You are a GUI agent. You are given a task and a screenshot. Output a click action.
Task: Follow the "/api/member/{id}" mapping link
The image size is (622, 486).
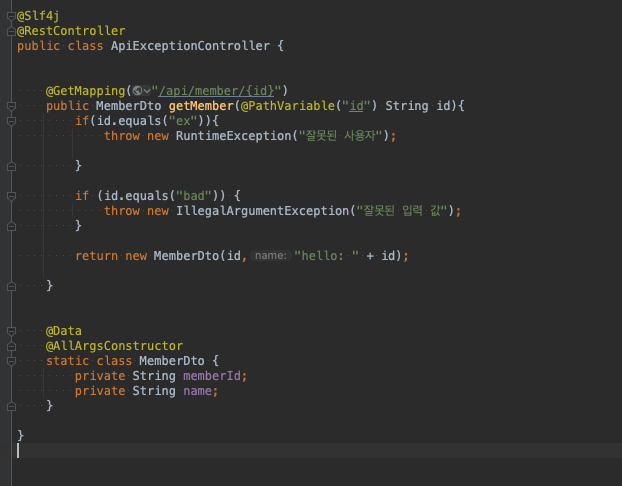(x=216, y=91)
